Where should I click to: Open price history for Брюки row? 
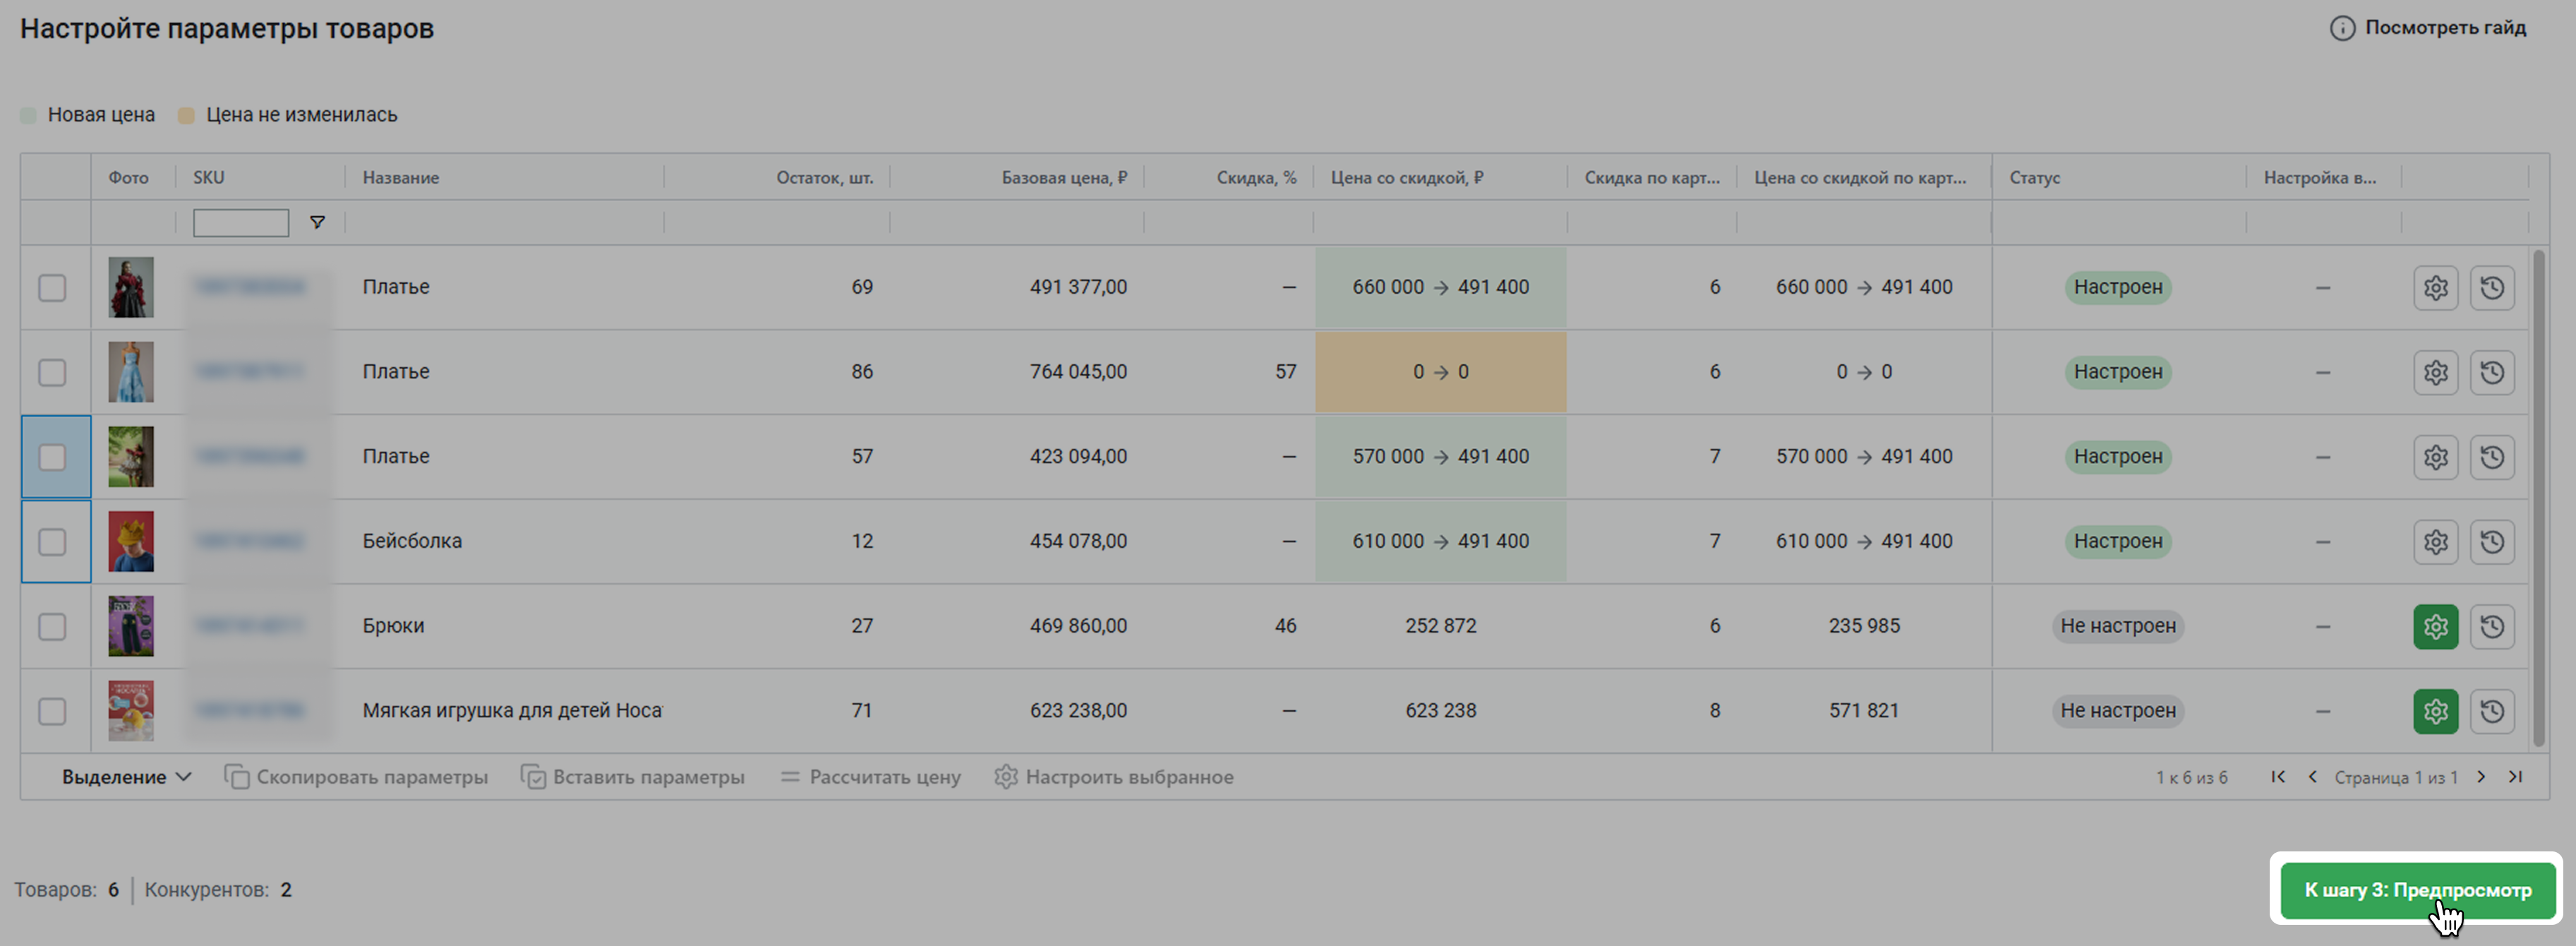(x=2491, y=626)
